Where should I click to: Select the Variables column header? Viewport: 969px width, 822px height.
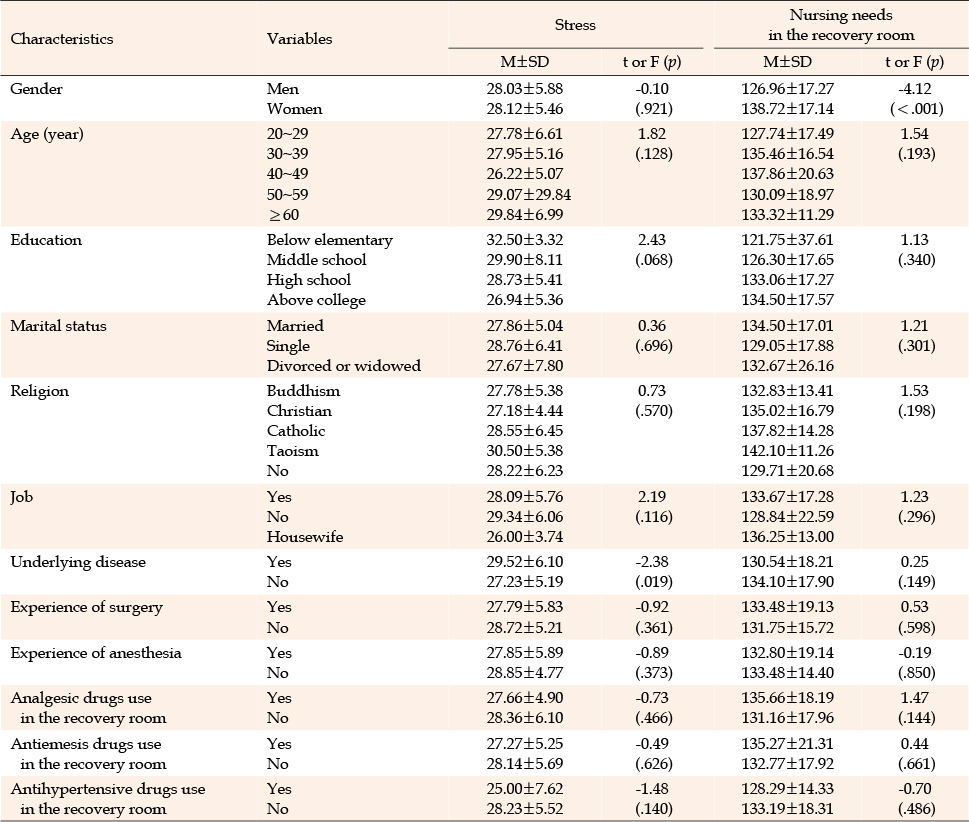[x=299, y=39]
